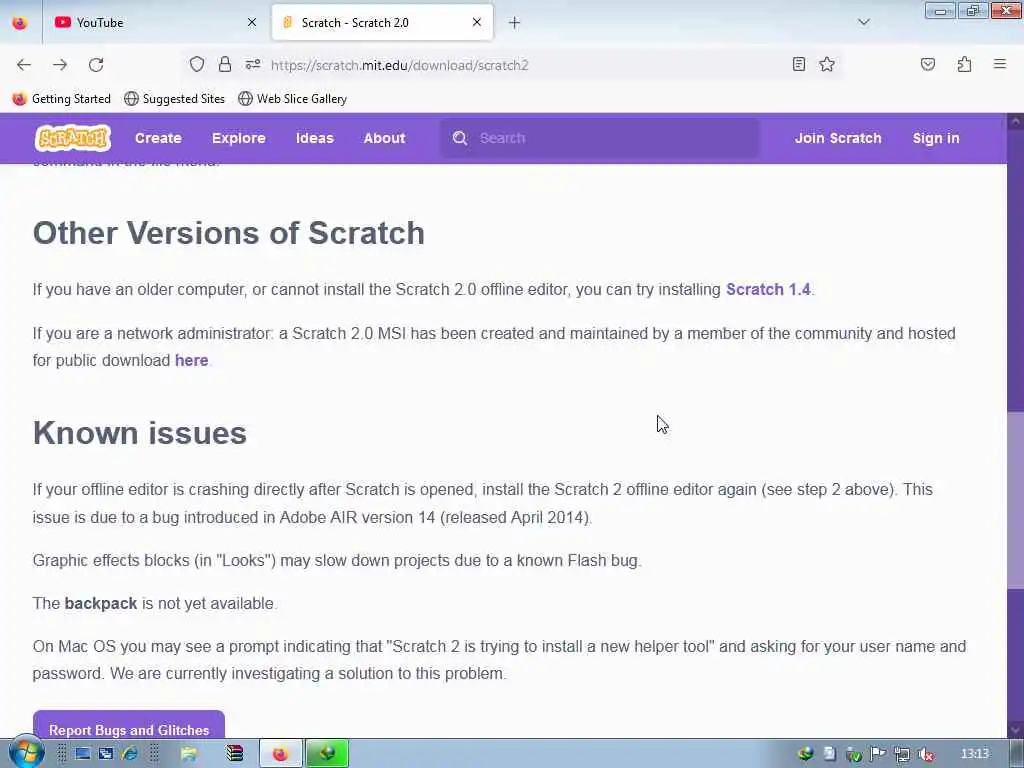
Task: Bookmark this page with the star icon
Action: point(827,64)
